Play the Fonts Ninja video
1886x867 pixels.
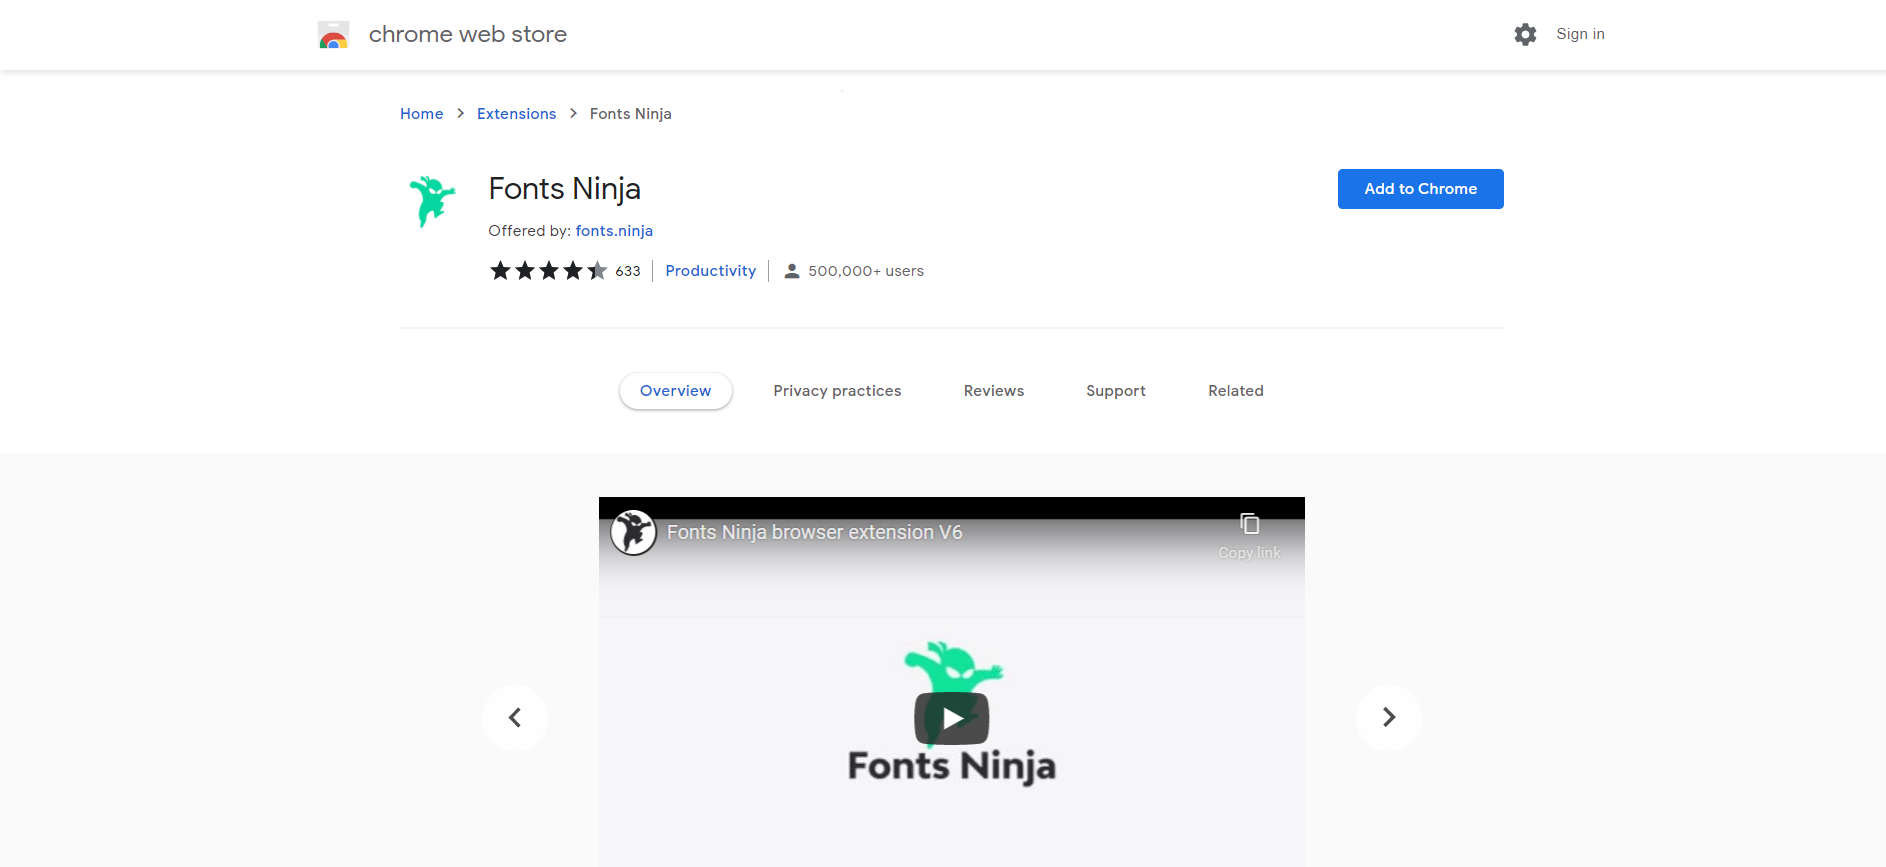pos(952,718)
